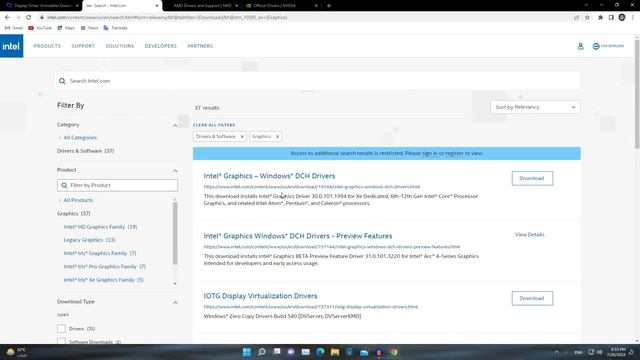
Task: Select All Categories in the filter
Action: tap(80, 138)
